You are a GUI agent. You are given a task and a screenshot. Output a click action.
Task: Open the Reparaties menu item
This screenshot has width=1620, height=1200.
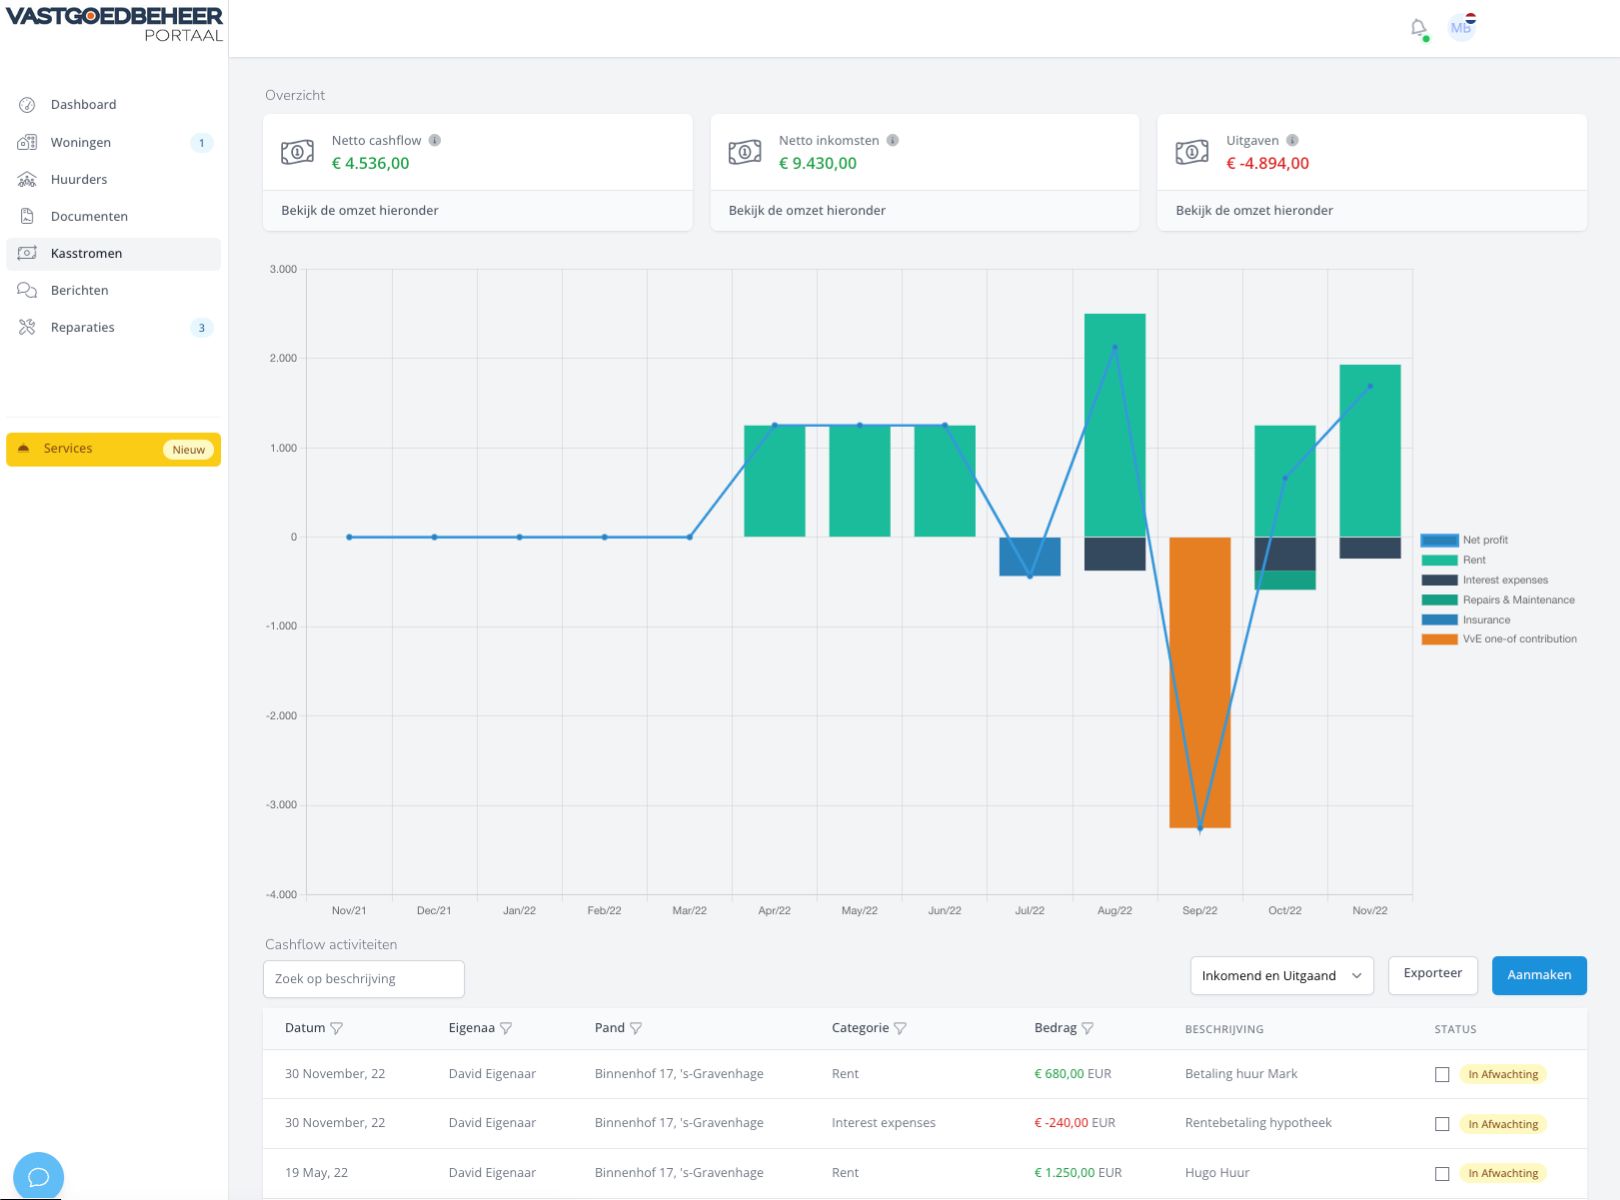tap(83, 327)
